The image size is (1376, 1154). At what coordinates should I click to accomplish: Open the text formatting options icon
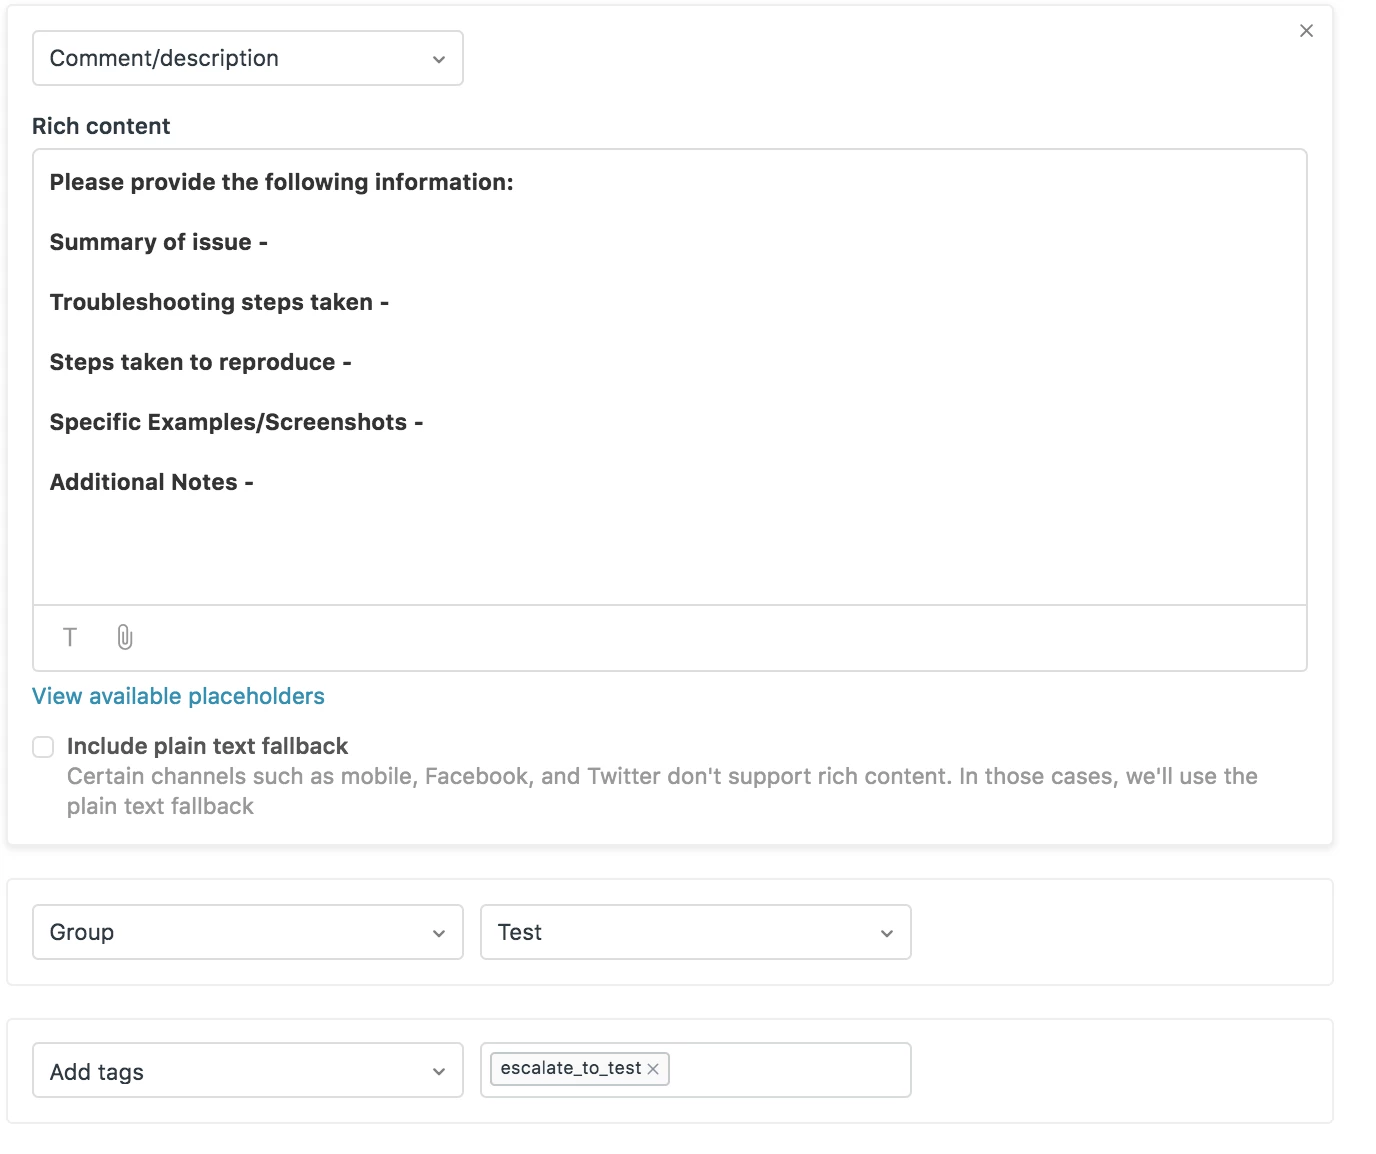click(x=70, y=637)
